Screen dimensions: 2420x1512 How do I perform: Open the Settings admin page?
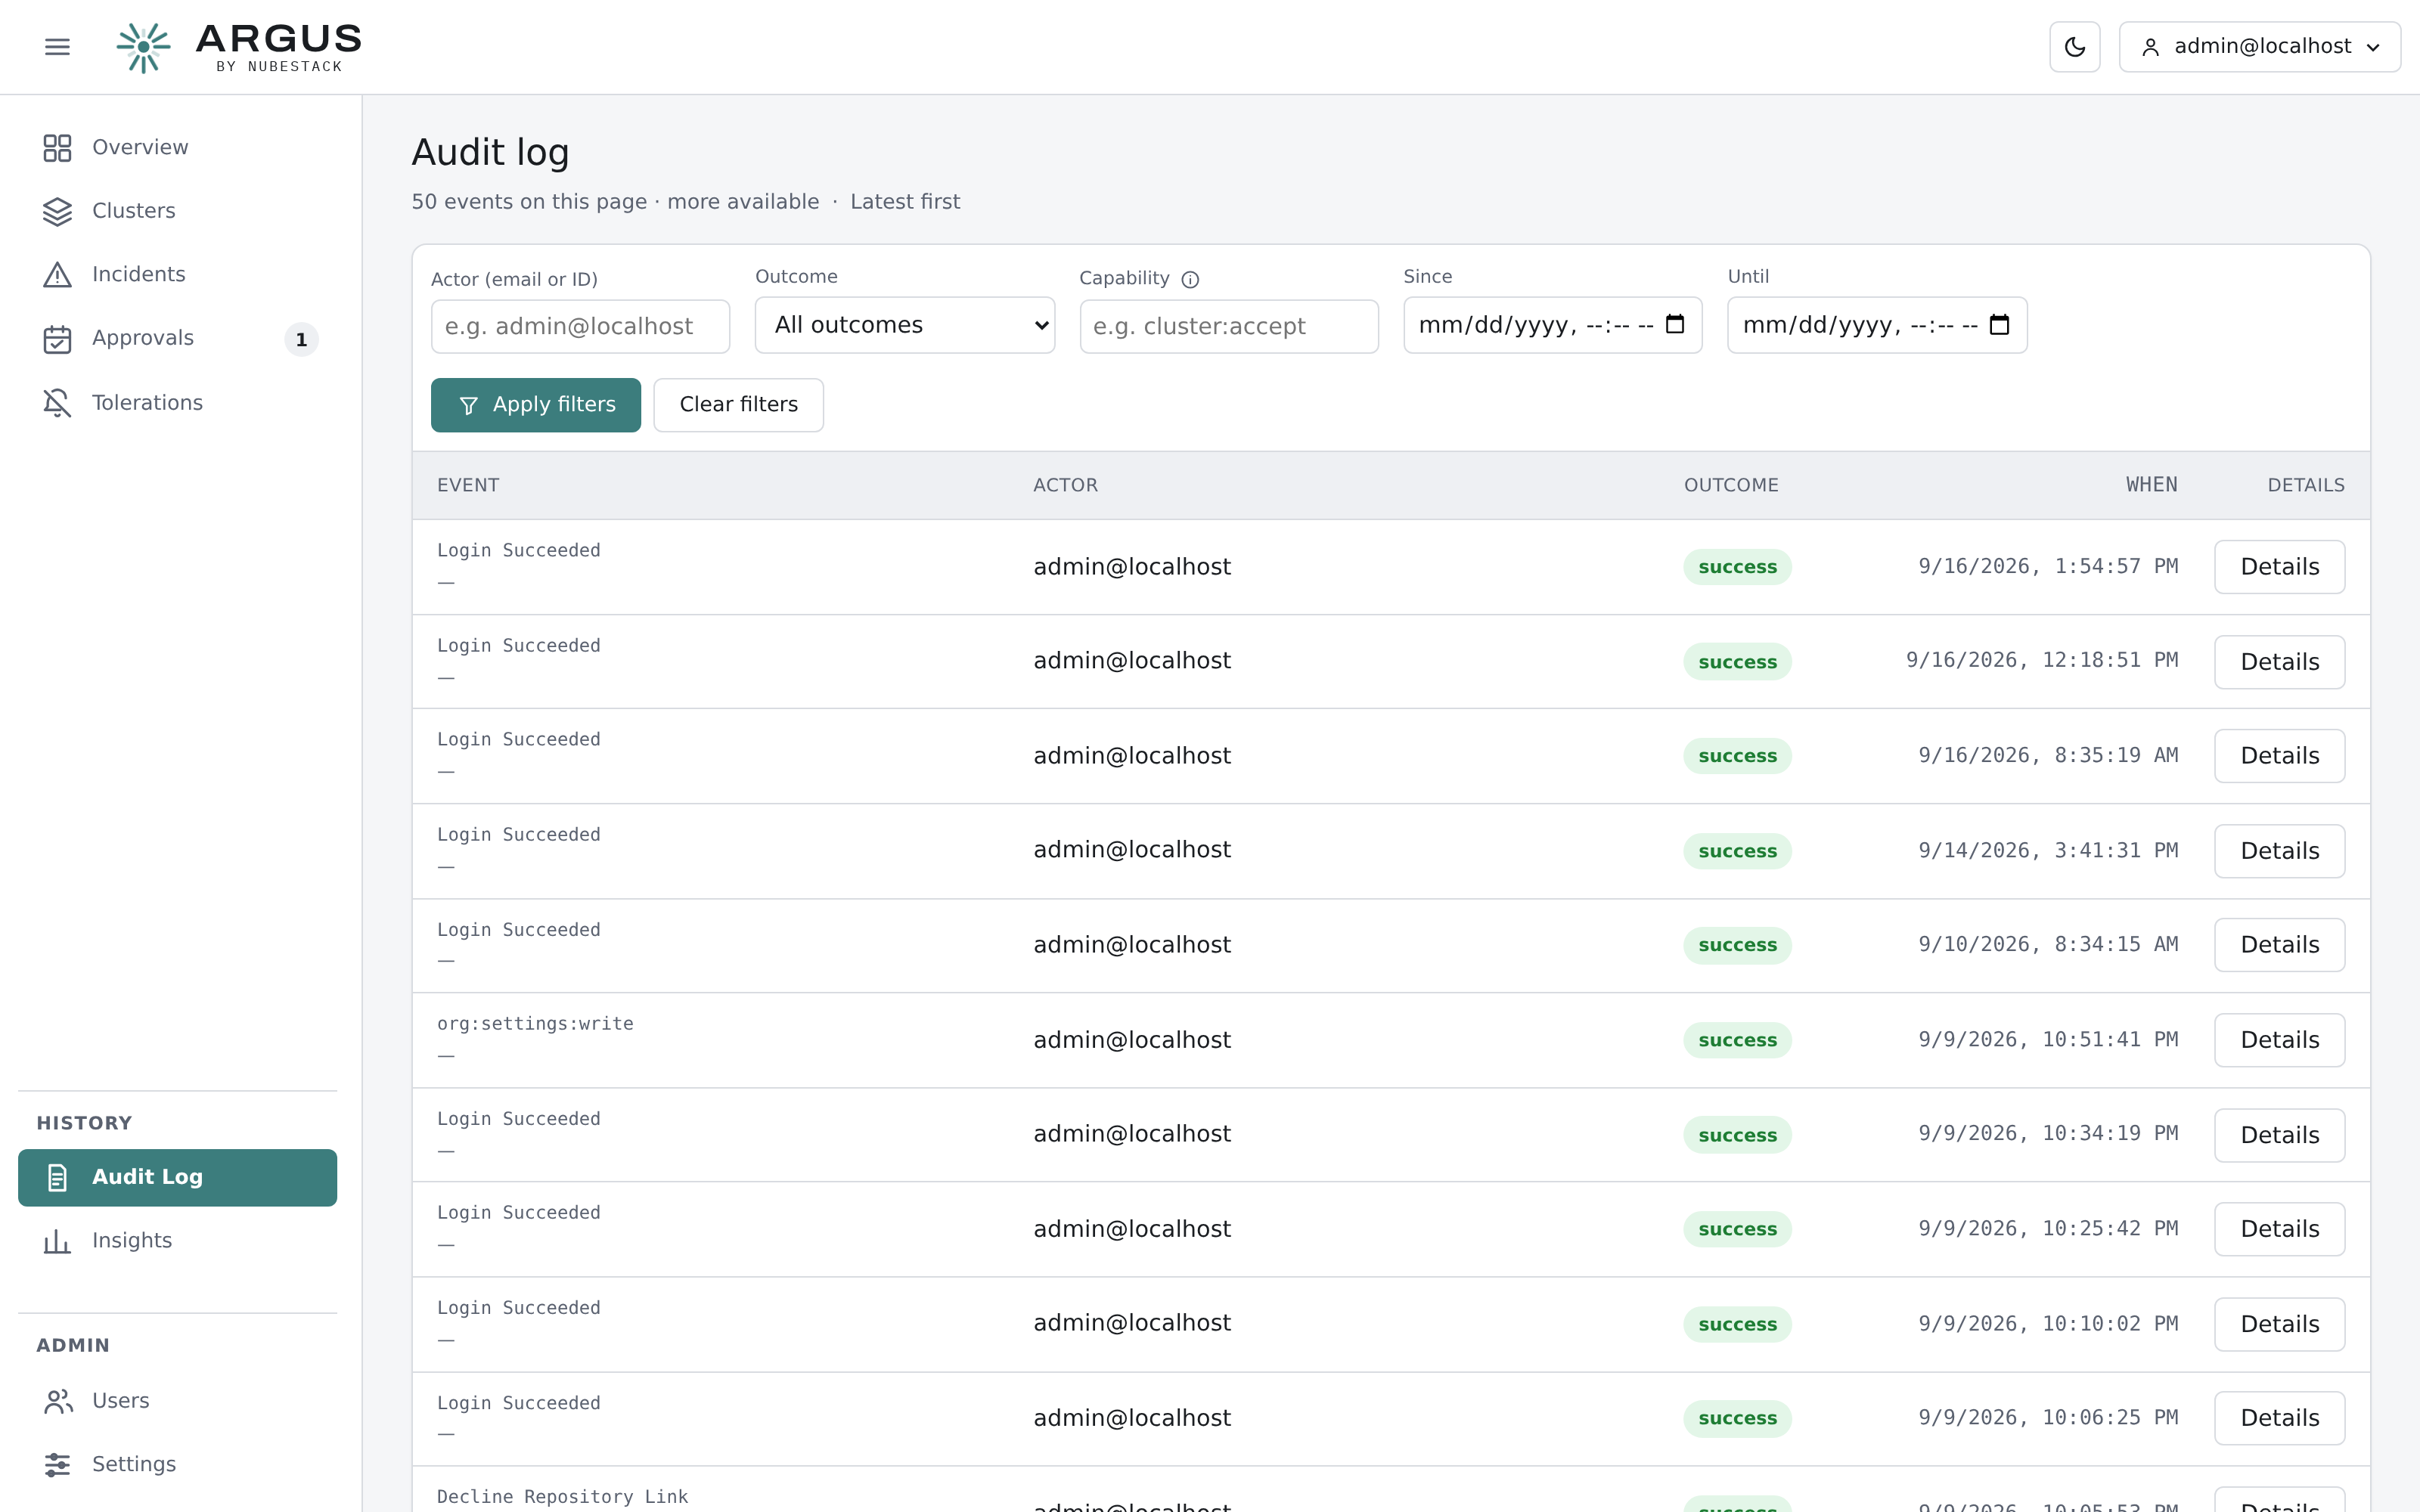(177, 1465)
